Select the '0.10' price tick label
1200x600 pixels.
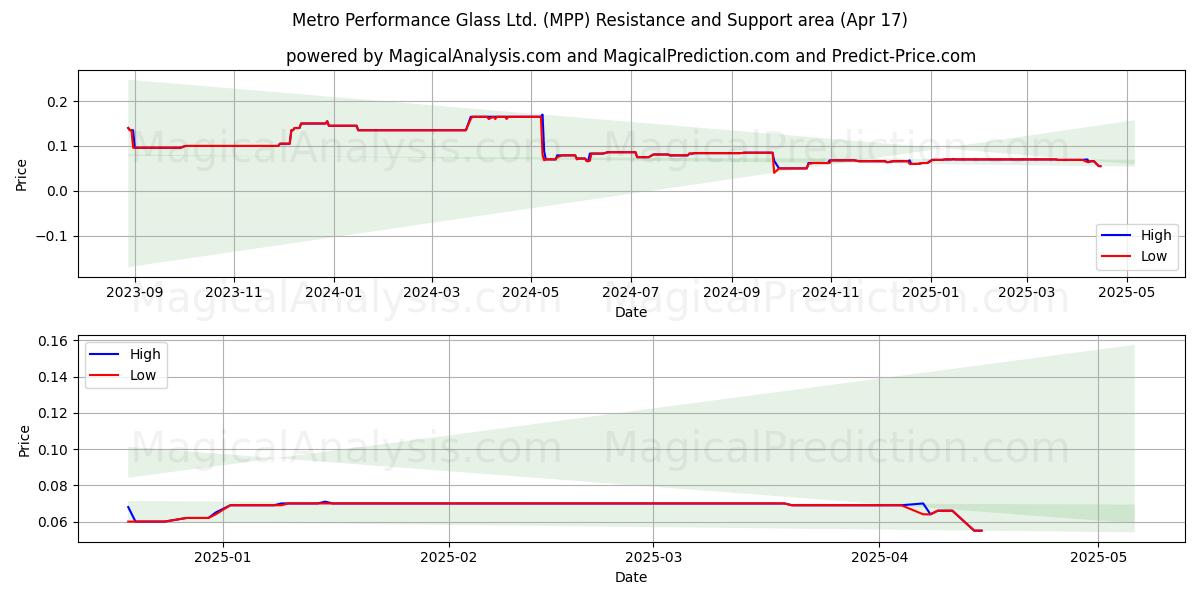click(x=53, y=450)
